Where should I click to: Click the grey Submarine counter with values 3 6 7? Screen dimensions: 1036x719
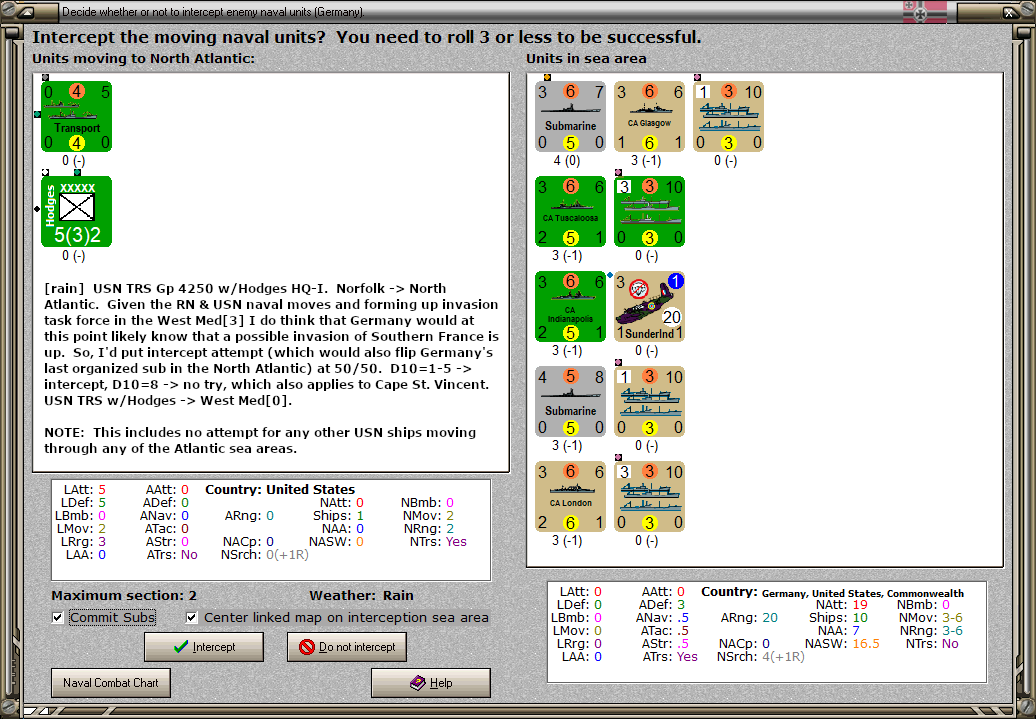(x=570, y=116)
